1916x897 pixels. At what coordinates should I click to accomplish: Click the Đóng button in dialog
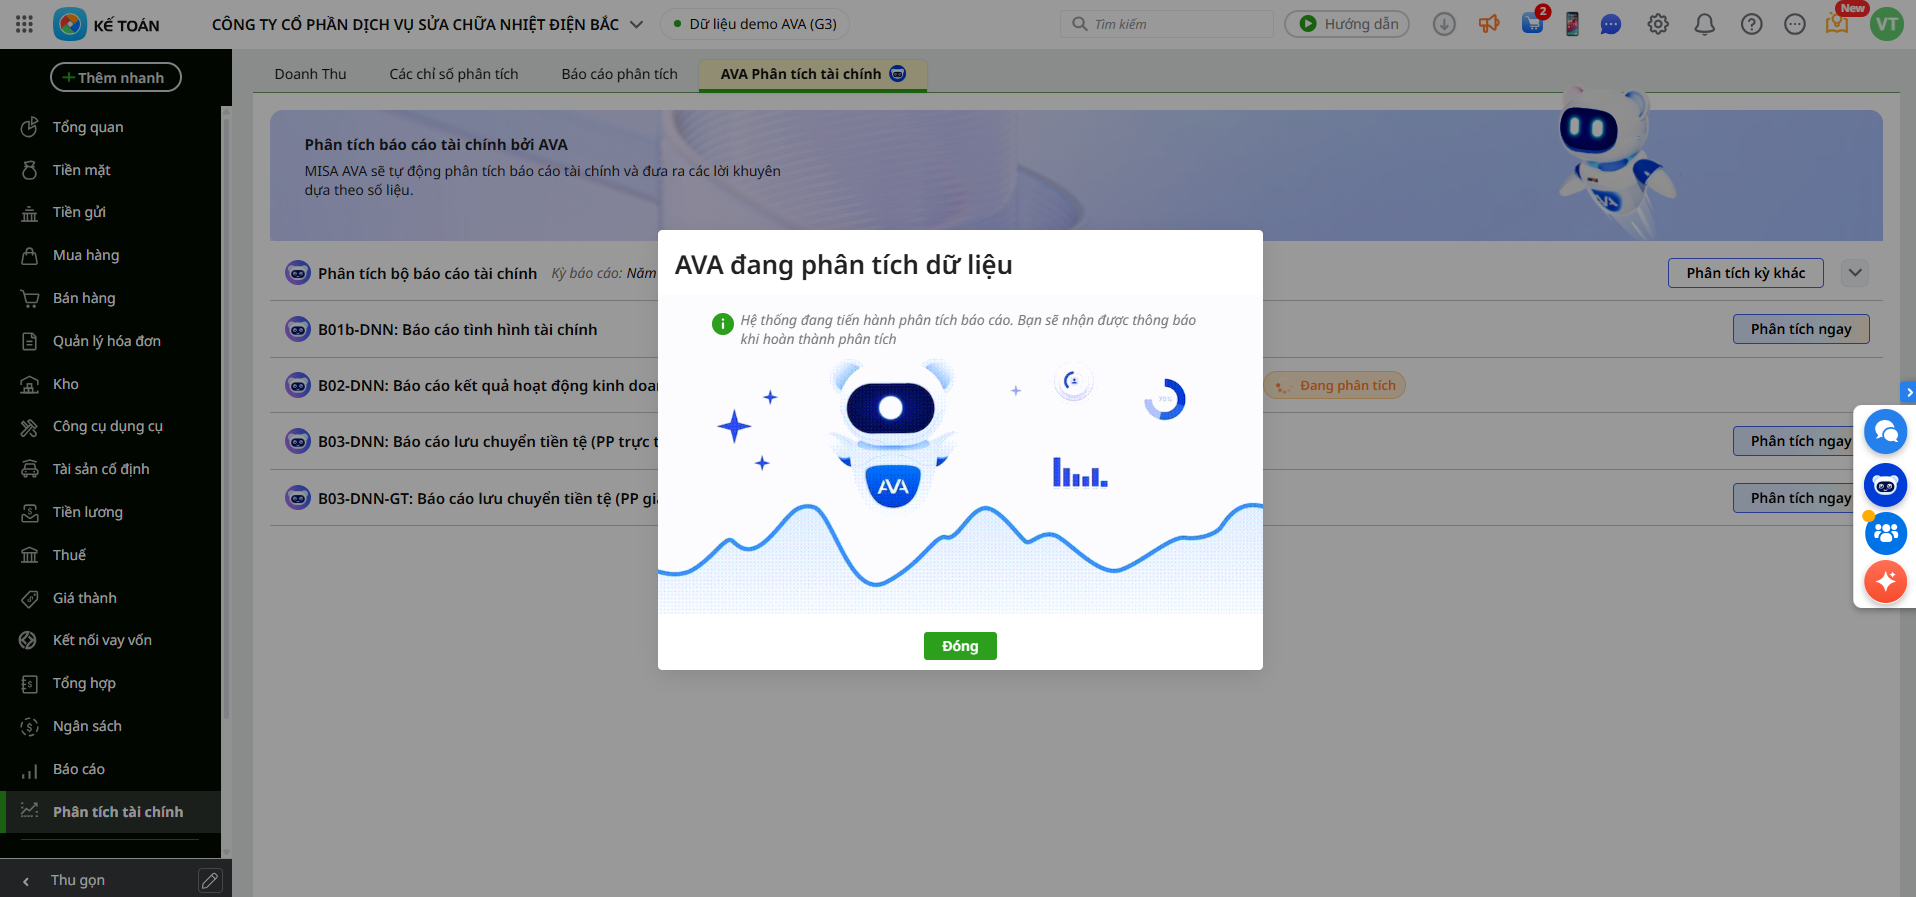click(x=959, y=646)
